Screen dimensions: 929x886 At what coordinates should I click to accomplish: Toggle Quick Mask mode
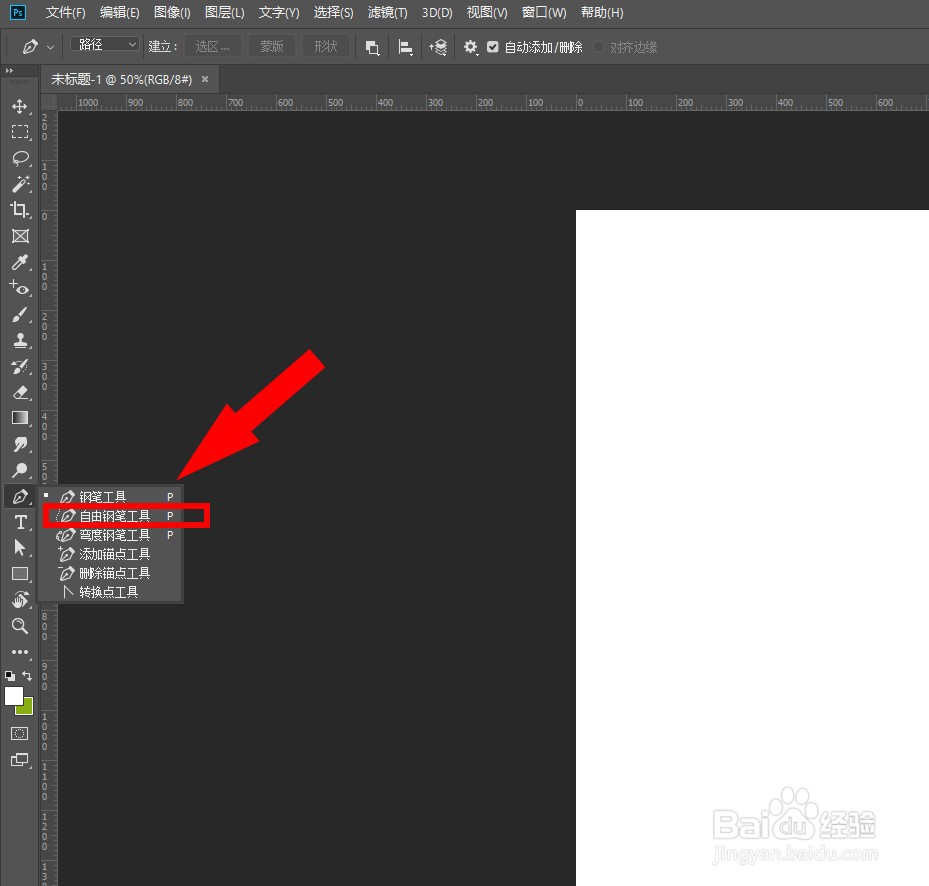point(20,734)
